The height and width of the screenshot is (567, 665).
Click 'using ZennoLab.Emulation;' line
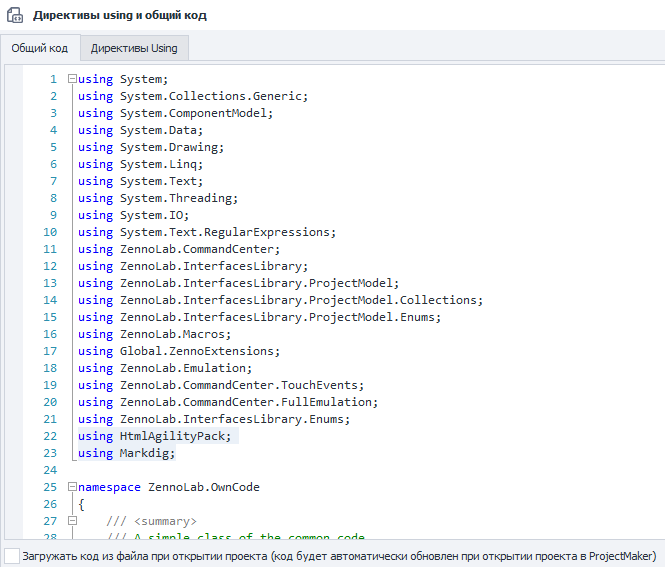pos(165,368)
